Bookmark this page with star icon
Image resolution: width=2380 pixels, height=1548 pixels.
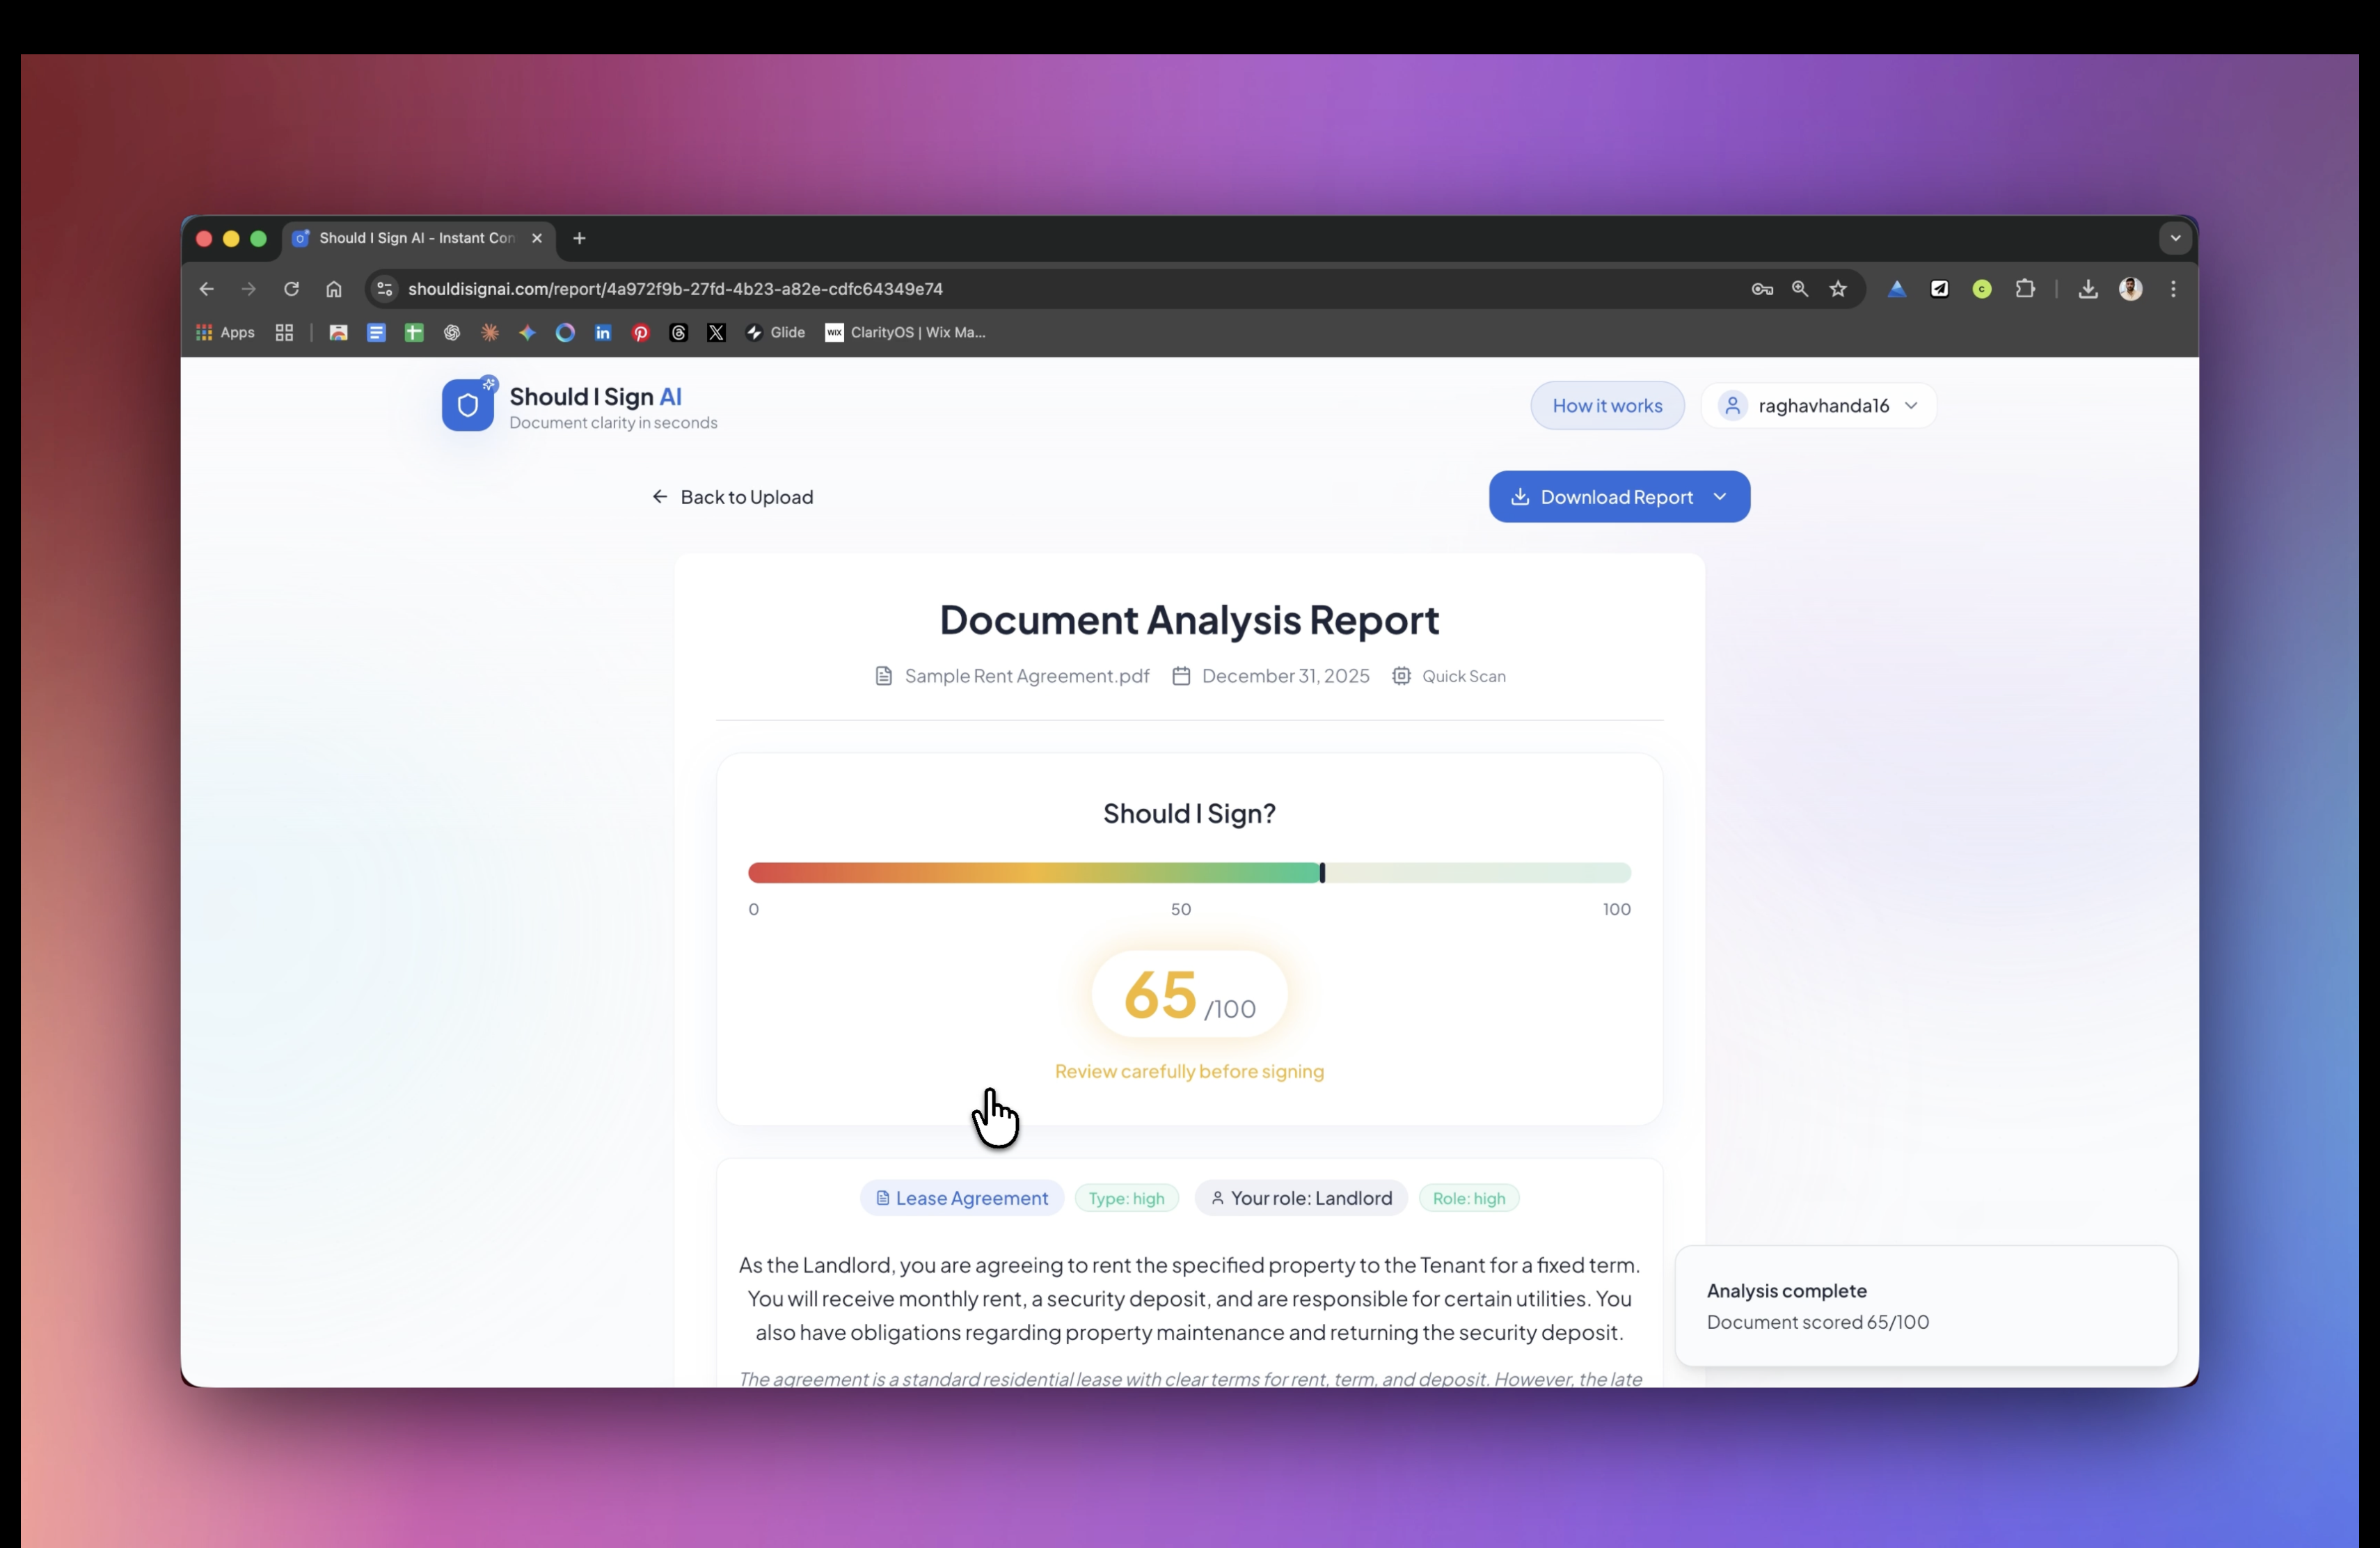1838,289
